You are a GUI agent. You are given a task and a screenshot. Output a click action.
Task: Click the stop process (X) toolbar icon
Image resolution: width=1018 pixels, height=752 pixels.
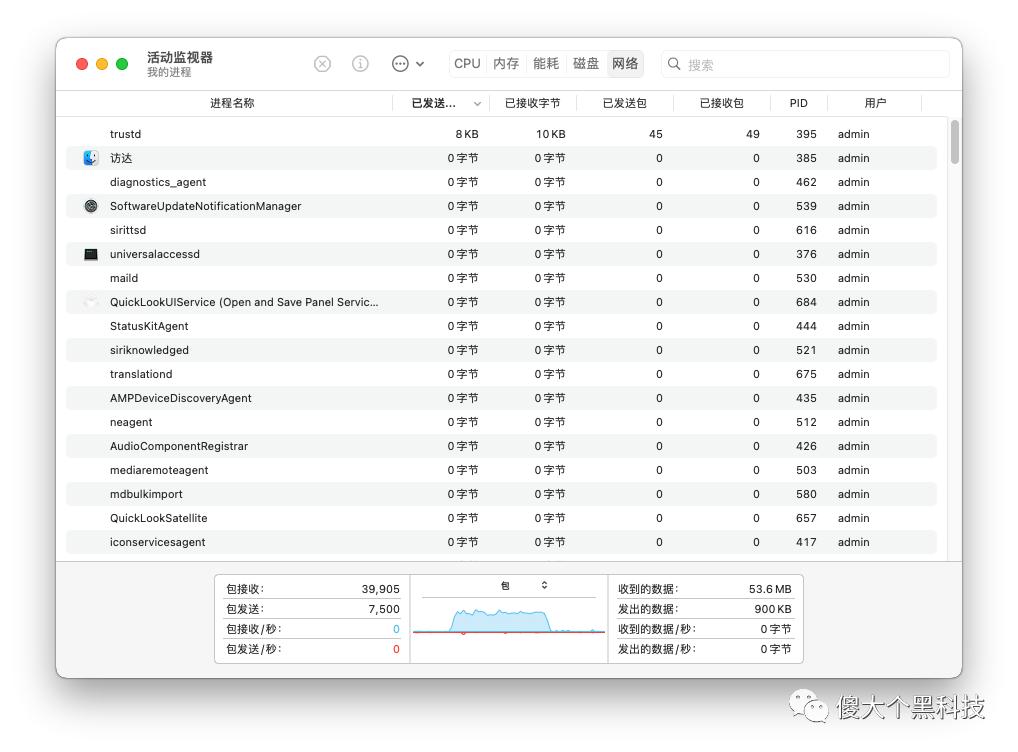[x=322, y=64]
